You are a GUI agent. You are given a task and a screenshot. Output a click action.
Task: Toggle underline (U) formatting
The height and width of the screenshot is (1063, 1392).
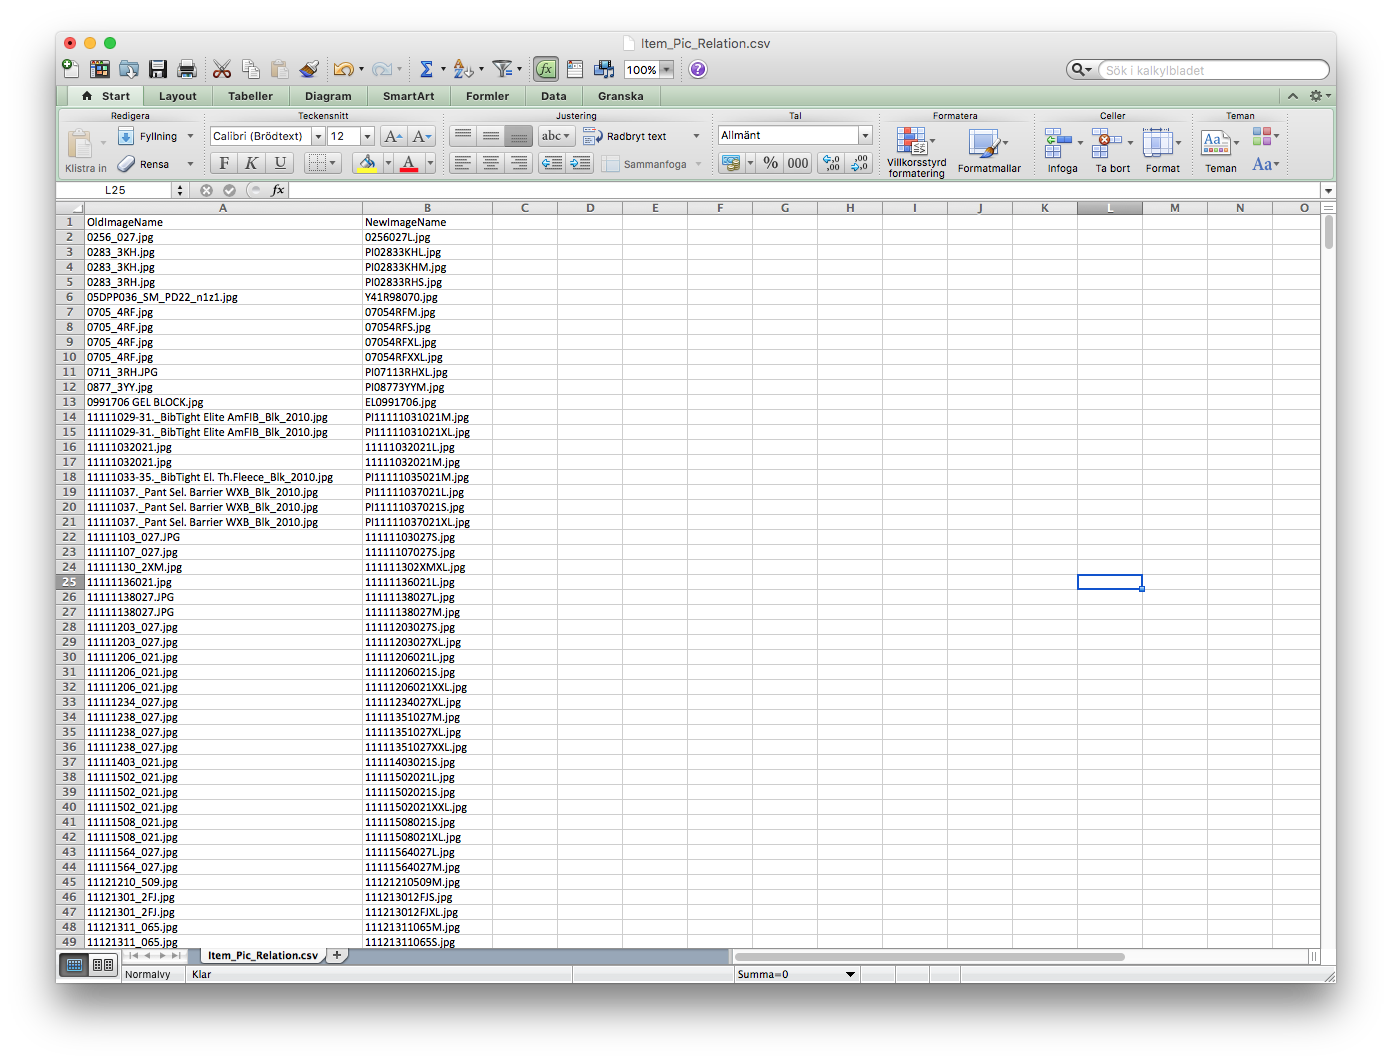280,163
